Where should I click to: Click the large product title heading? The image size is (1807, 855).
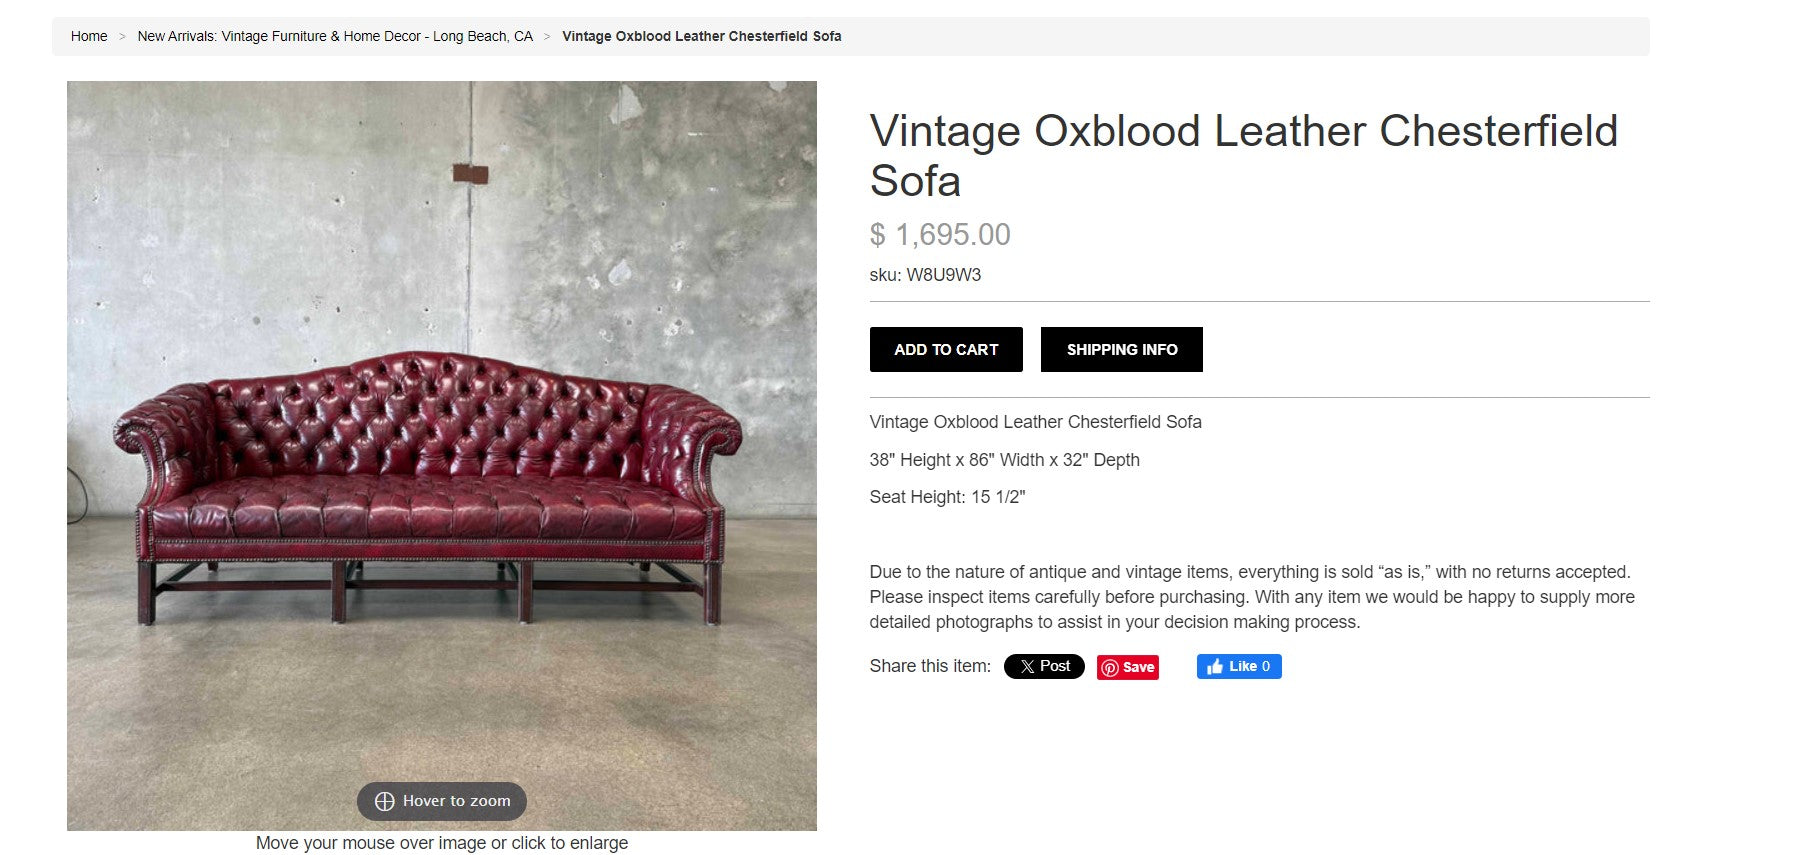pos(1243,156)
